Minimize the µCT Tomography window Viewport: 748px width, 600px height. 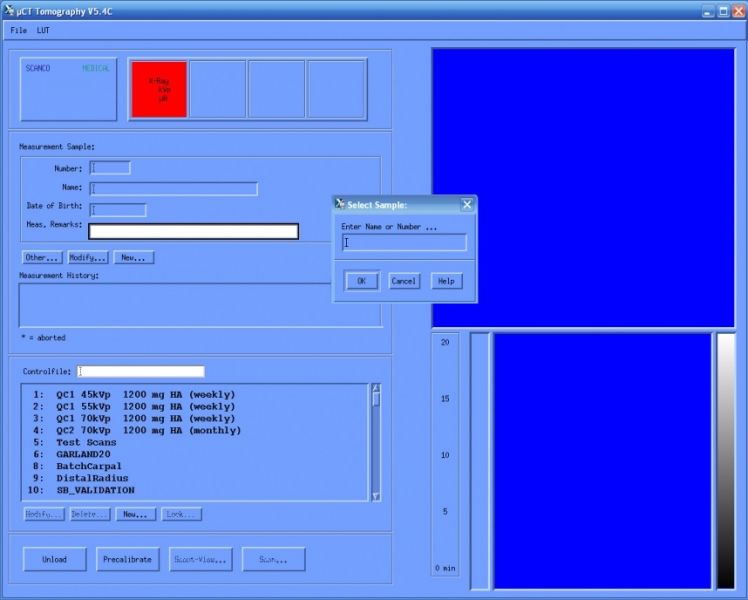click(708, 11)
